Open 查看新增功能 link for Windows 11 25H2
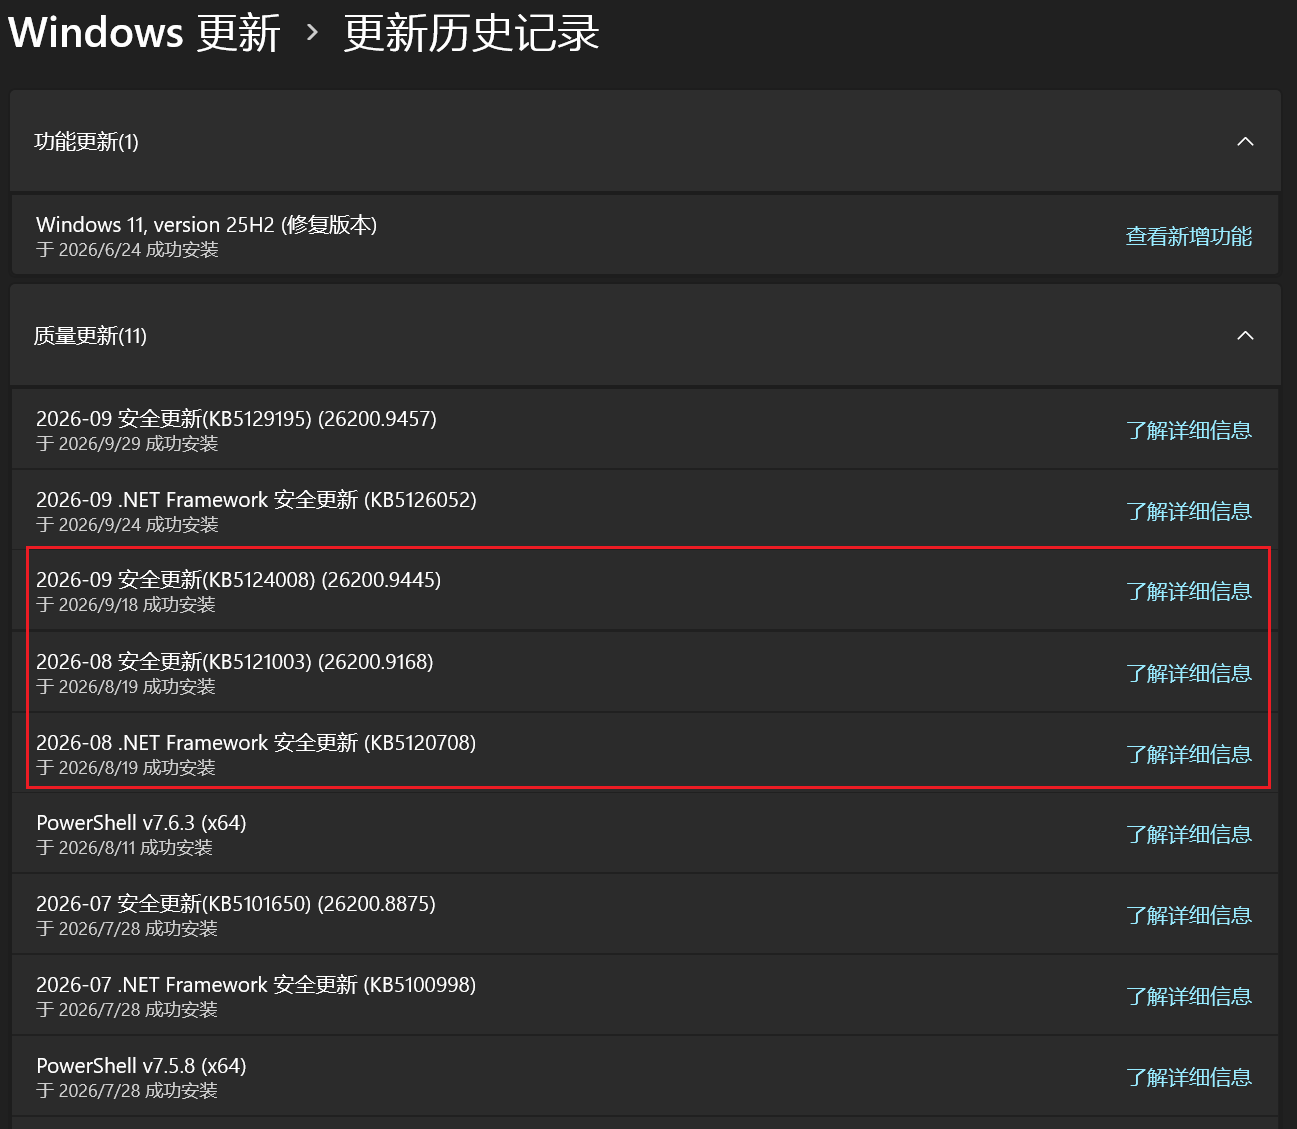The height and width of the screenshot is (1129, 1297). tap(1189, 236)
